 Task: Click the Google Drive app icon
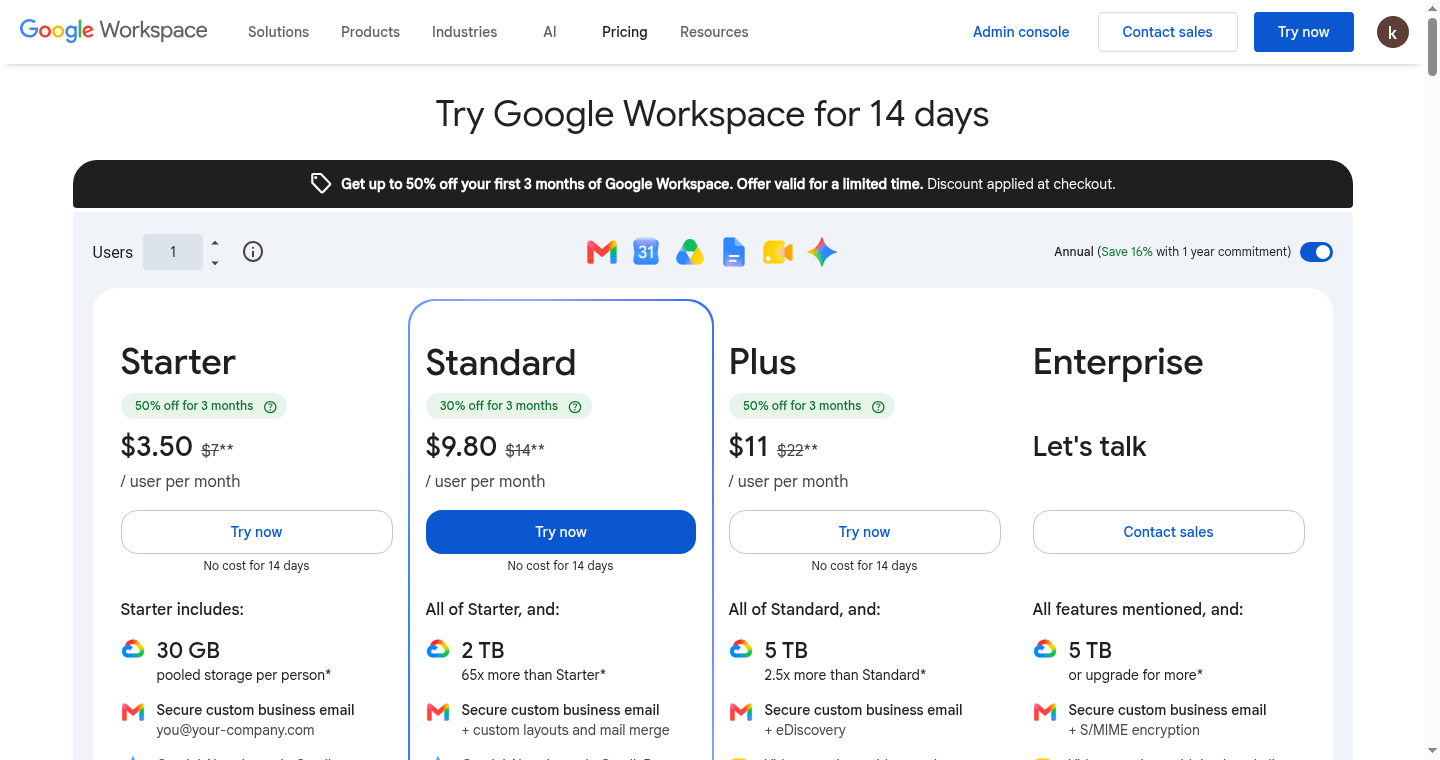click(690, 252)
